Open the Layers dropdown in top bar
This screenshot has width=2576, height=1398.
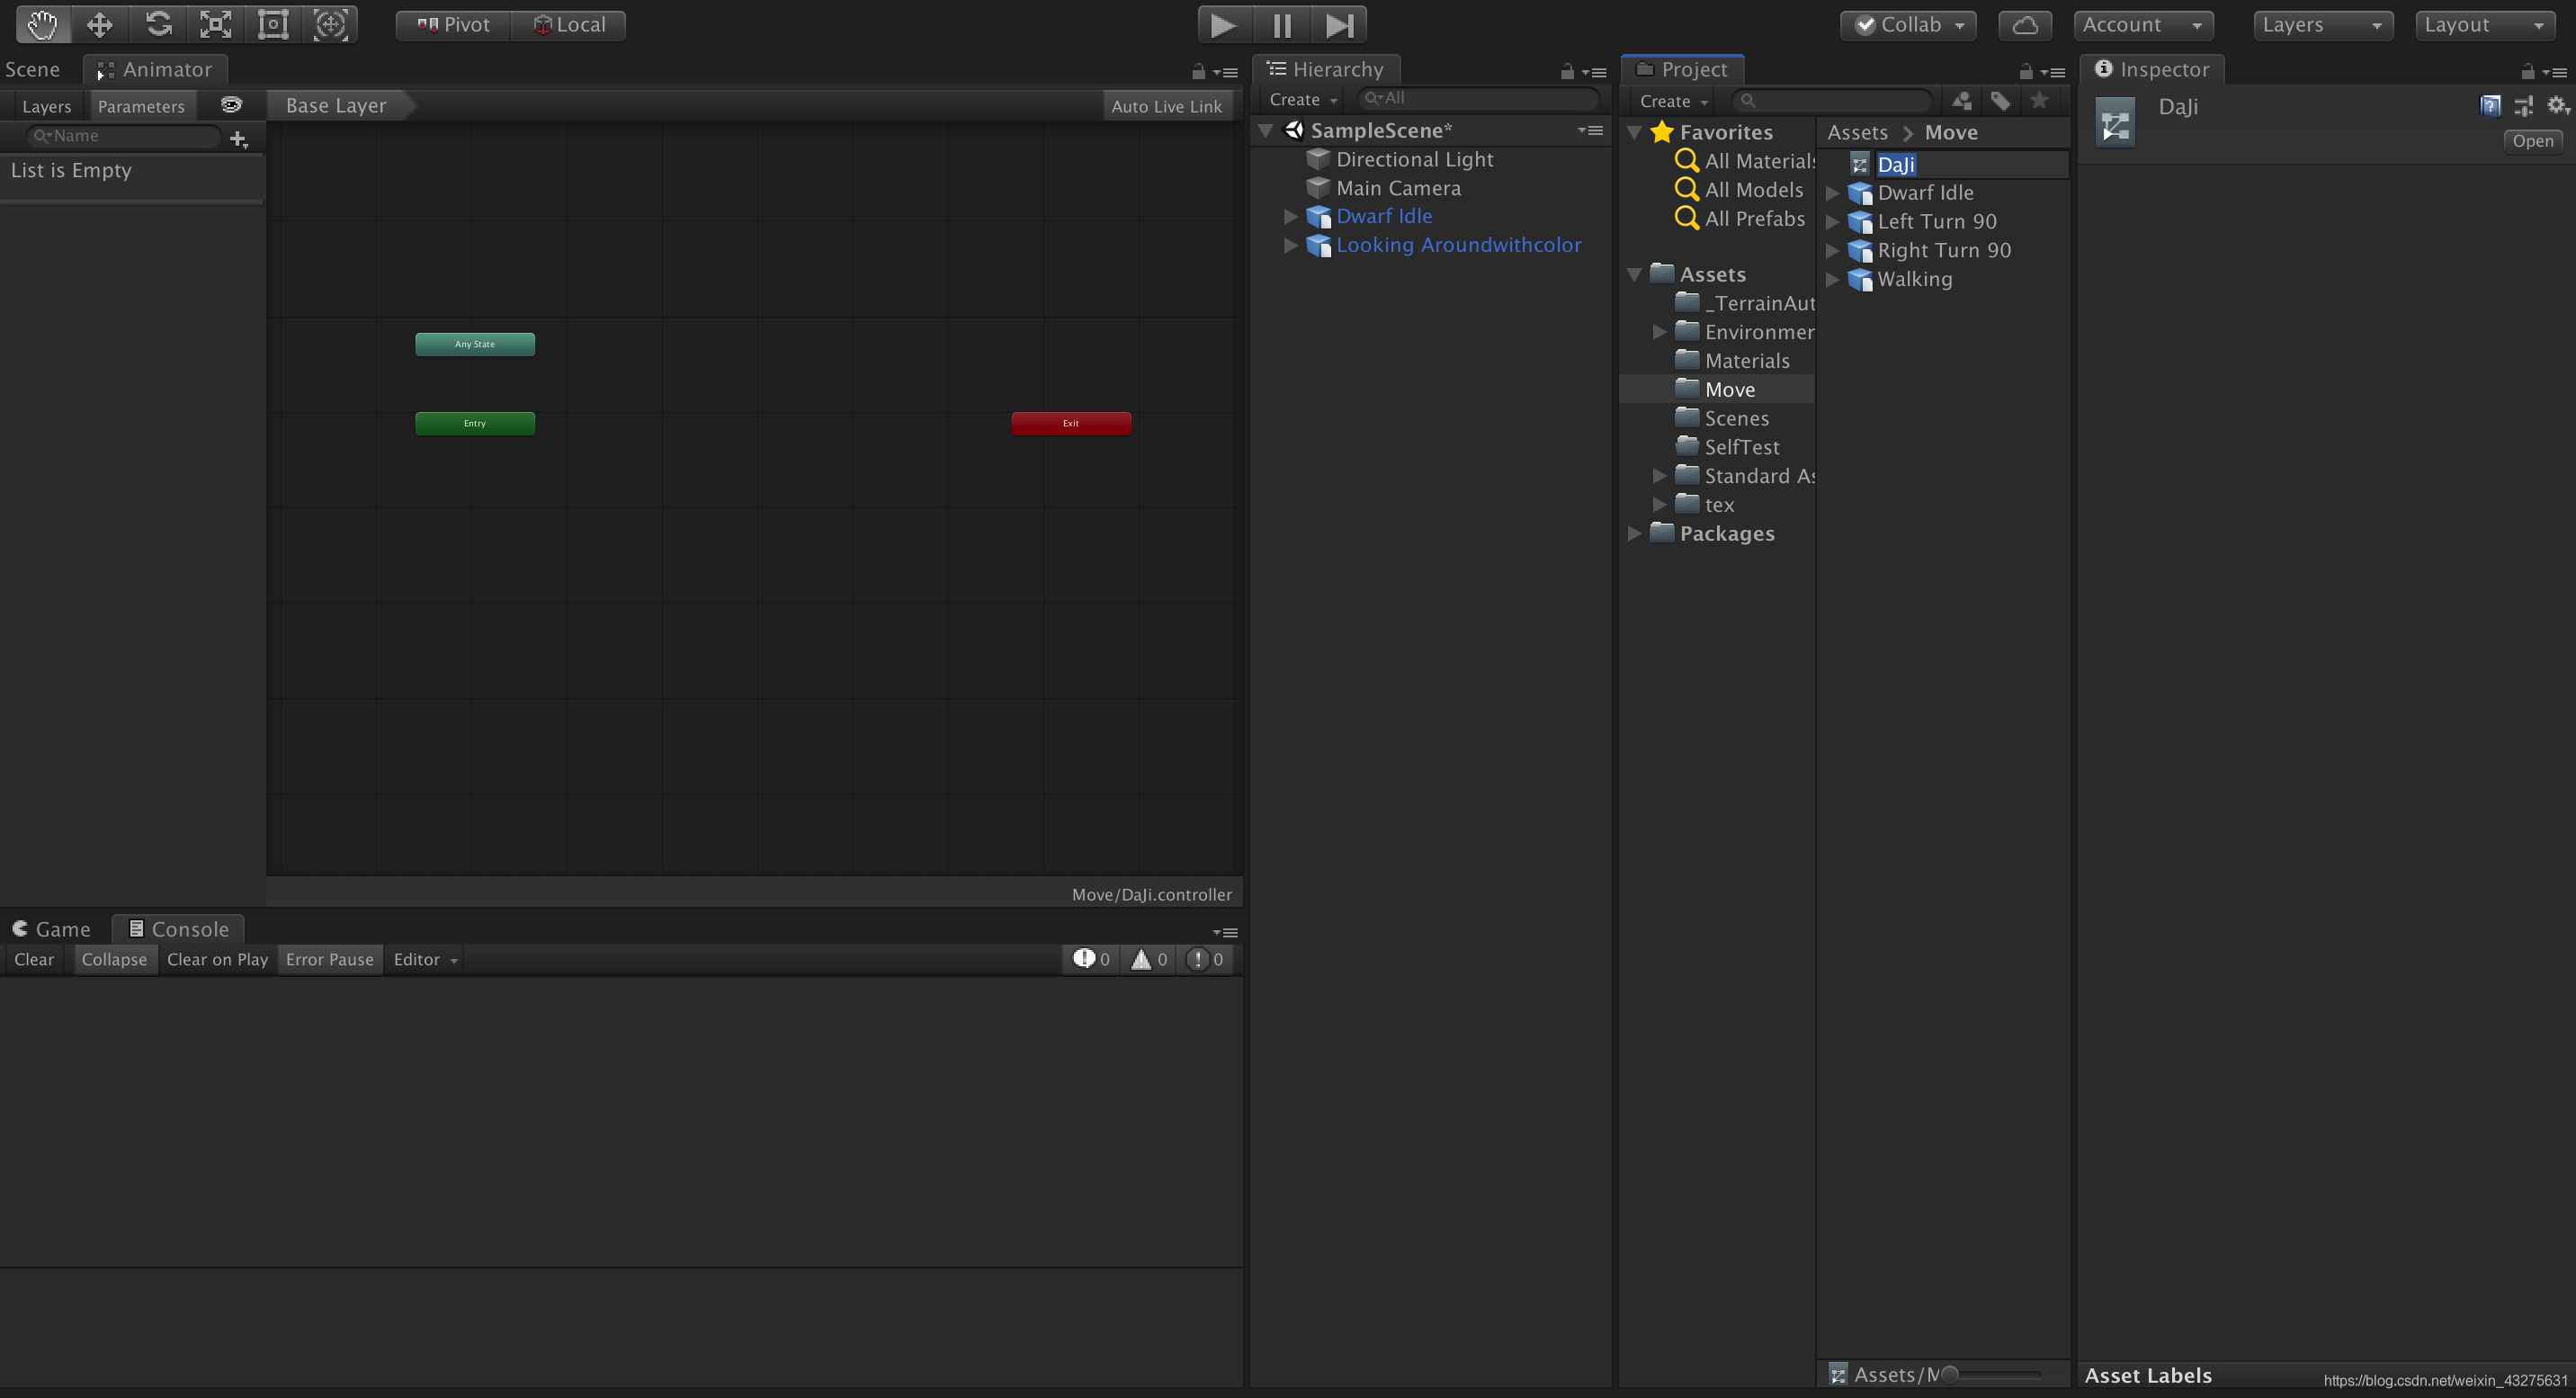click(2321, 25)
